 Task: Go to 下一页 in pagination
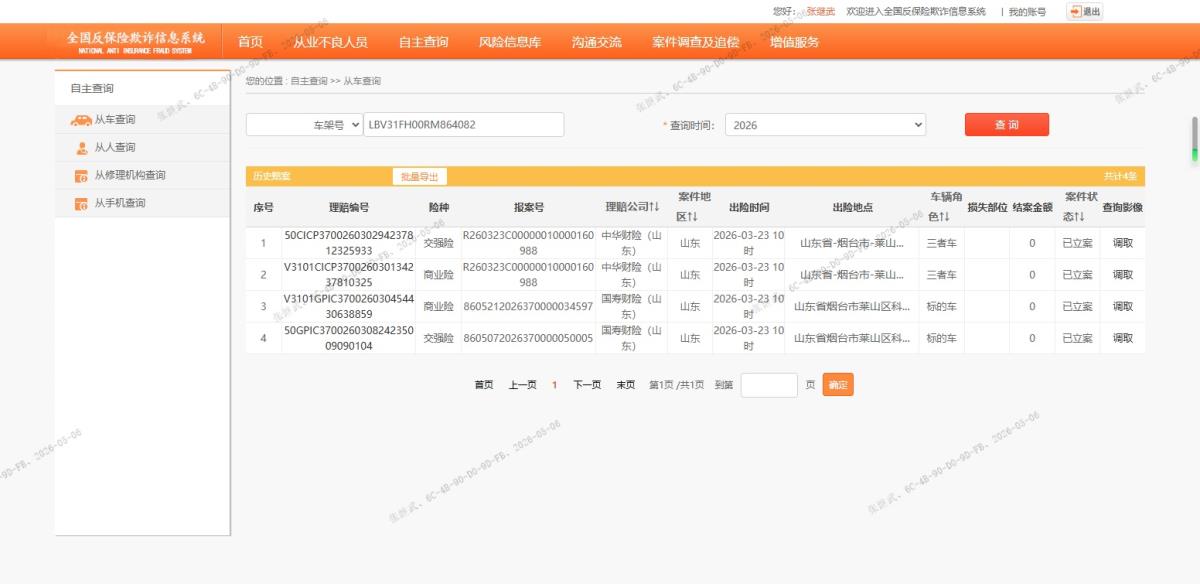pos(587,385)
